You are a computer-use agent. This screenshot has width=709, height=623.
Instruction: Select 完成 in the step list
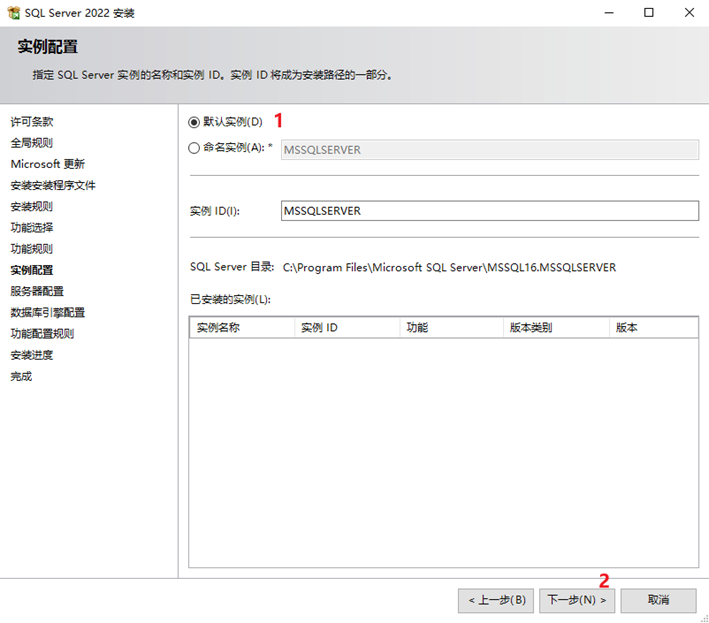(x=21, y=376)
